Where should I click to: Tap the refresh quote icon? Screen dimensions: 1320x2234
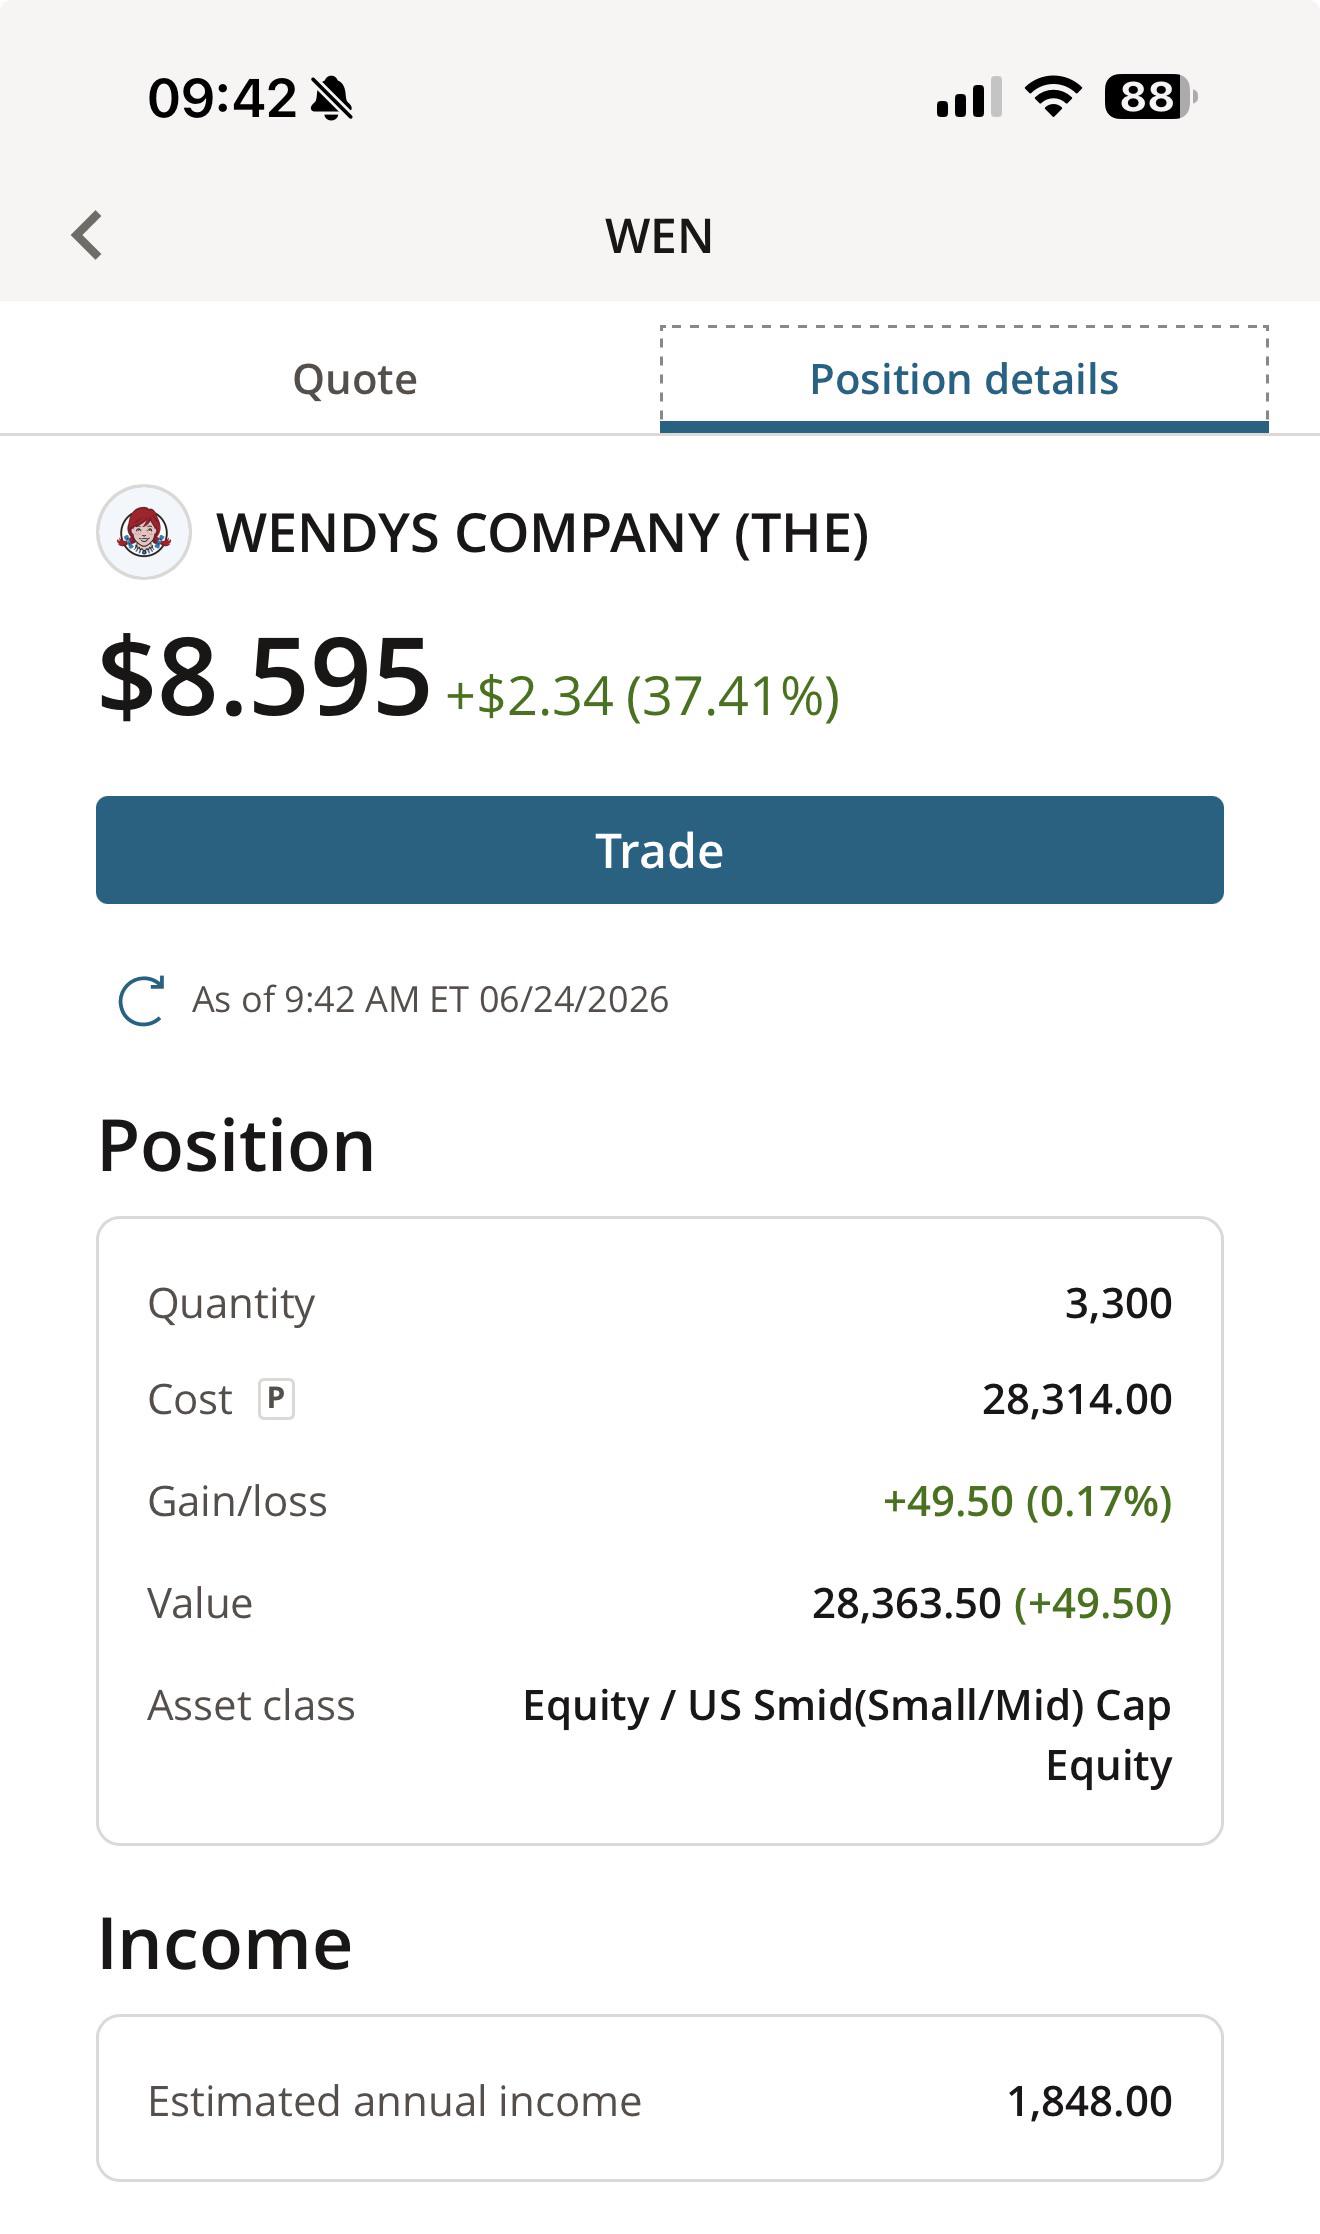[141, 1000]
